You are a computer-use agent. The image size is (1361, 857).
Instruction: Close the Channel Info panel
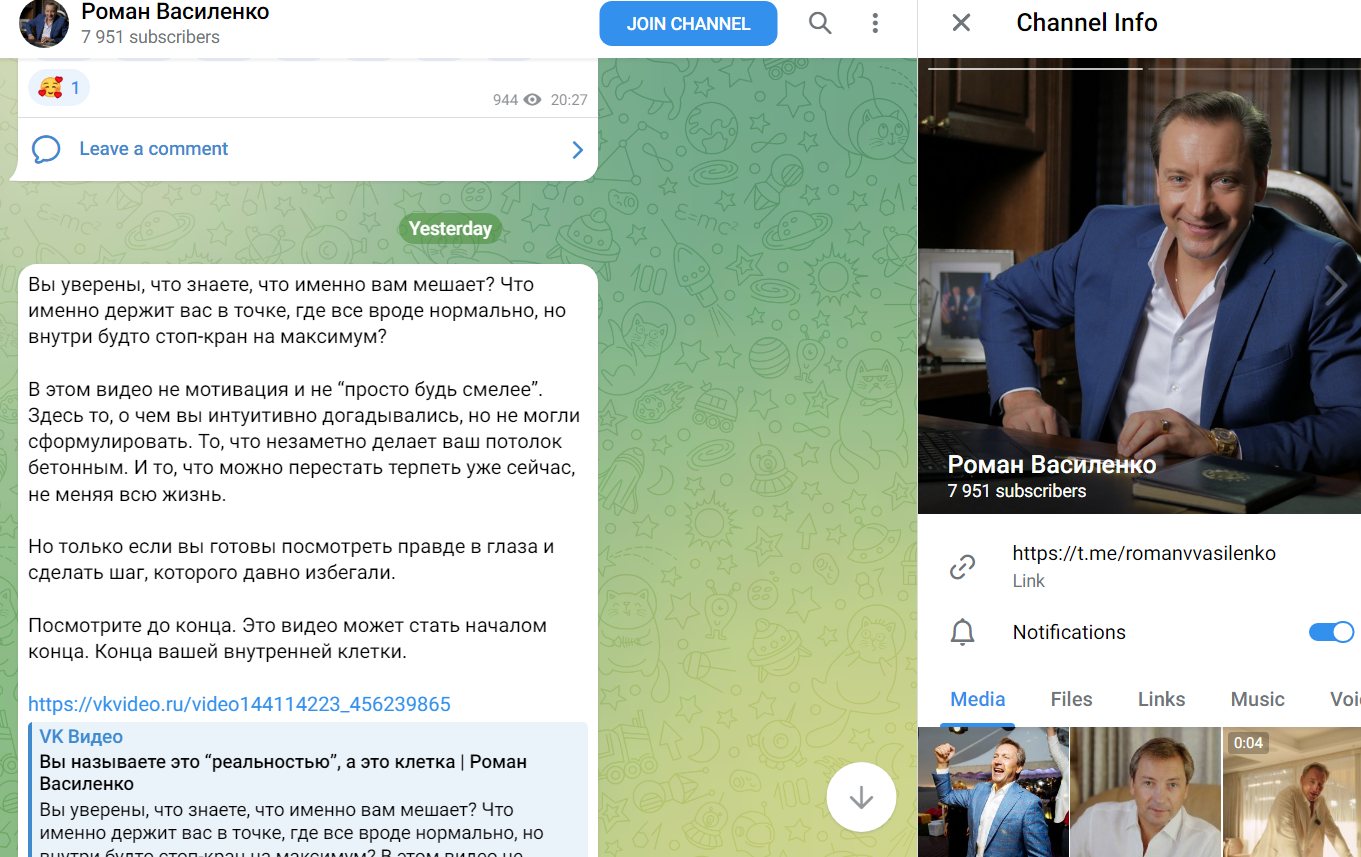(961, 23)
